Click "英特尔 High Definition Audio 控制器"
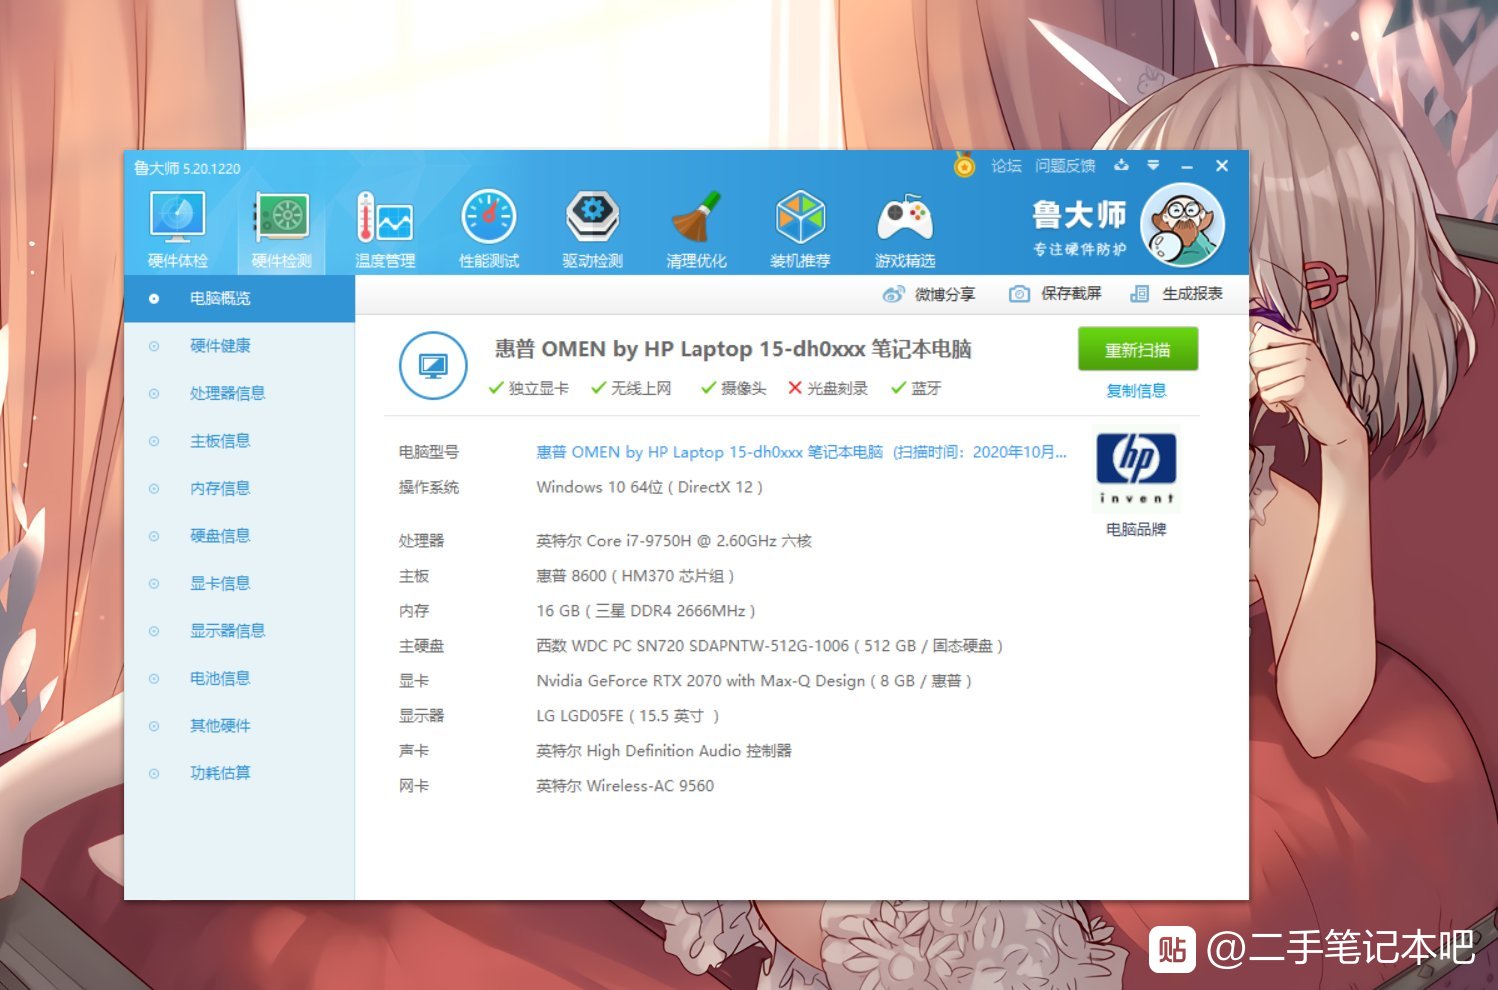Viewport: 1498px width, 990px height. (664, 751)
